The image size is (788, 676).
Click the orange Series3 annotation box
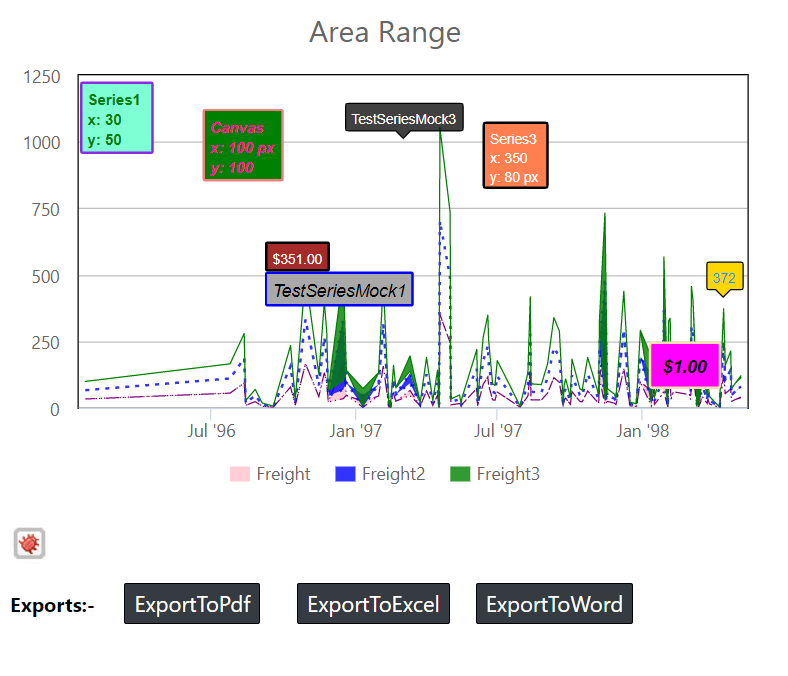pos(515,155)
